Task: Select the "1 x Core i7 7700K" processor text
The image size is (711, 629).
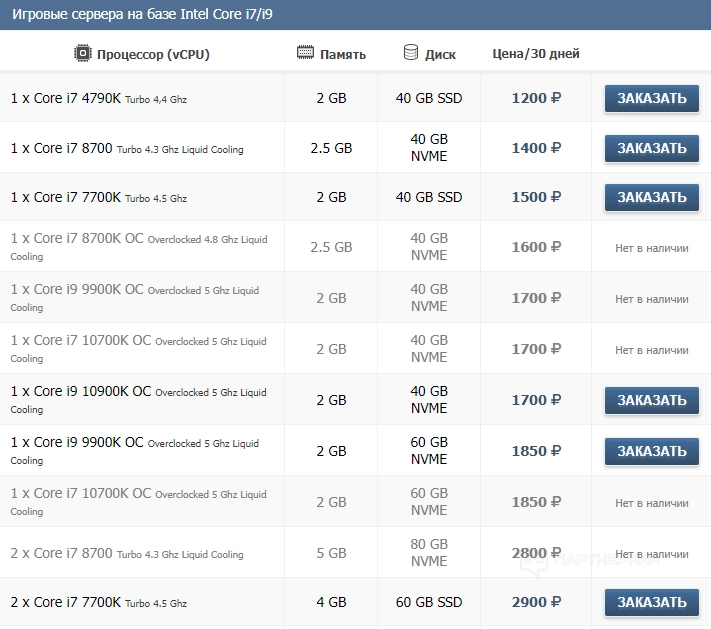Action: (66, 197)
